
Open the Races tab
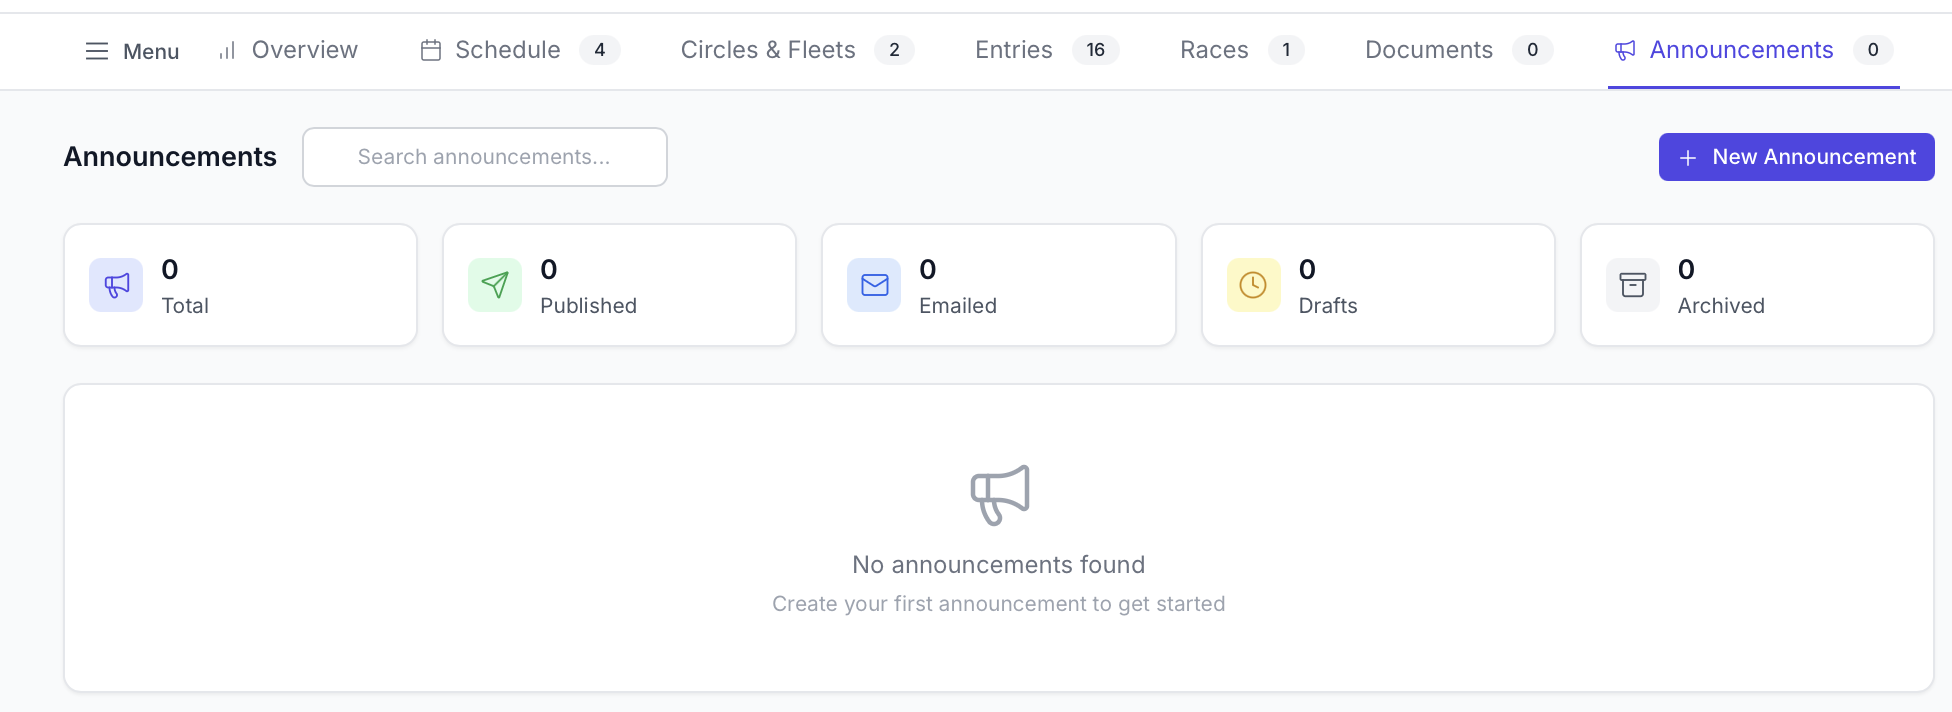1213,50
